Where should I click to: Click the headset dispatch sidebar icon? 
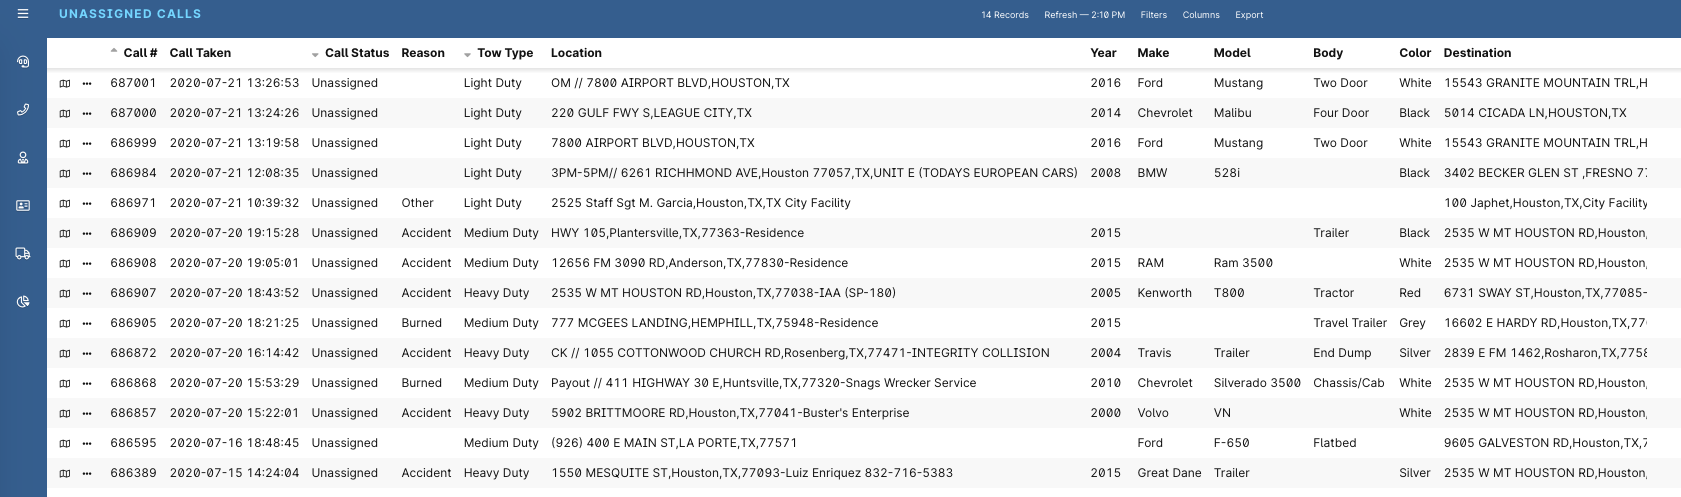[x=23, y=62]
